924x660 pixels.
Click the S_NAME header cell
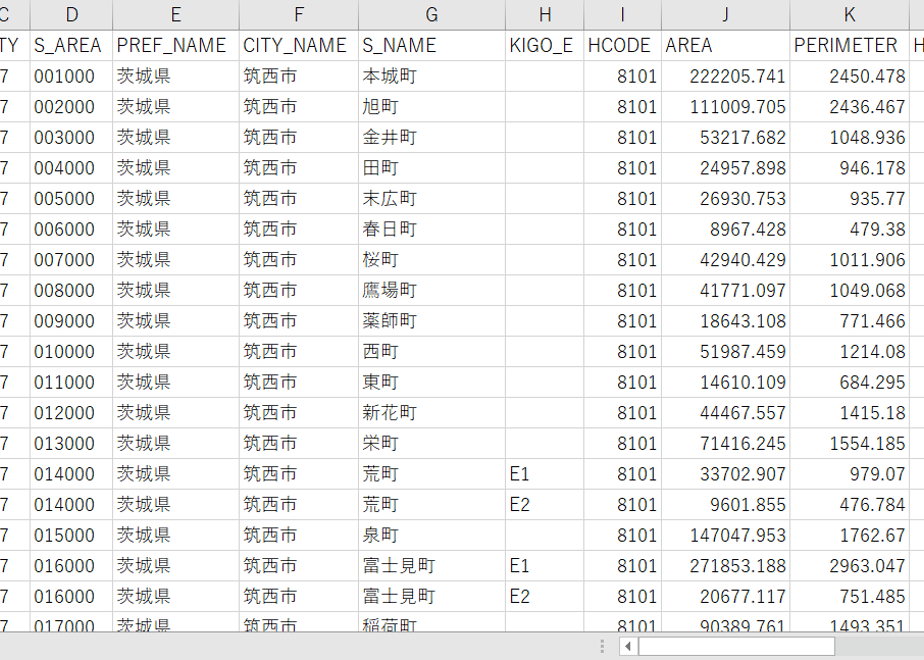coord(431,45)
